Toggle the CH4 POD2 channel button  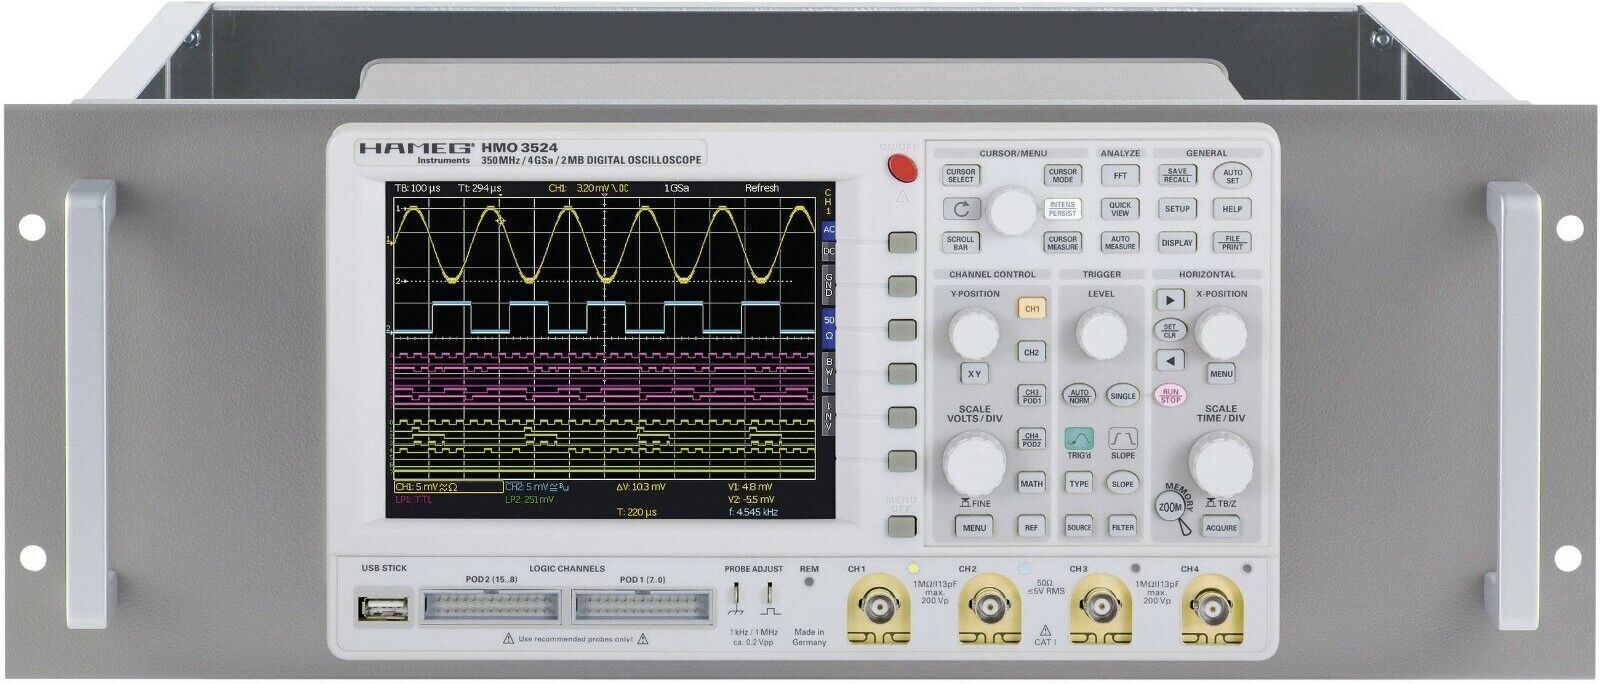(1032, 439)
